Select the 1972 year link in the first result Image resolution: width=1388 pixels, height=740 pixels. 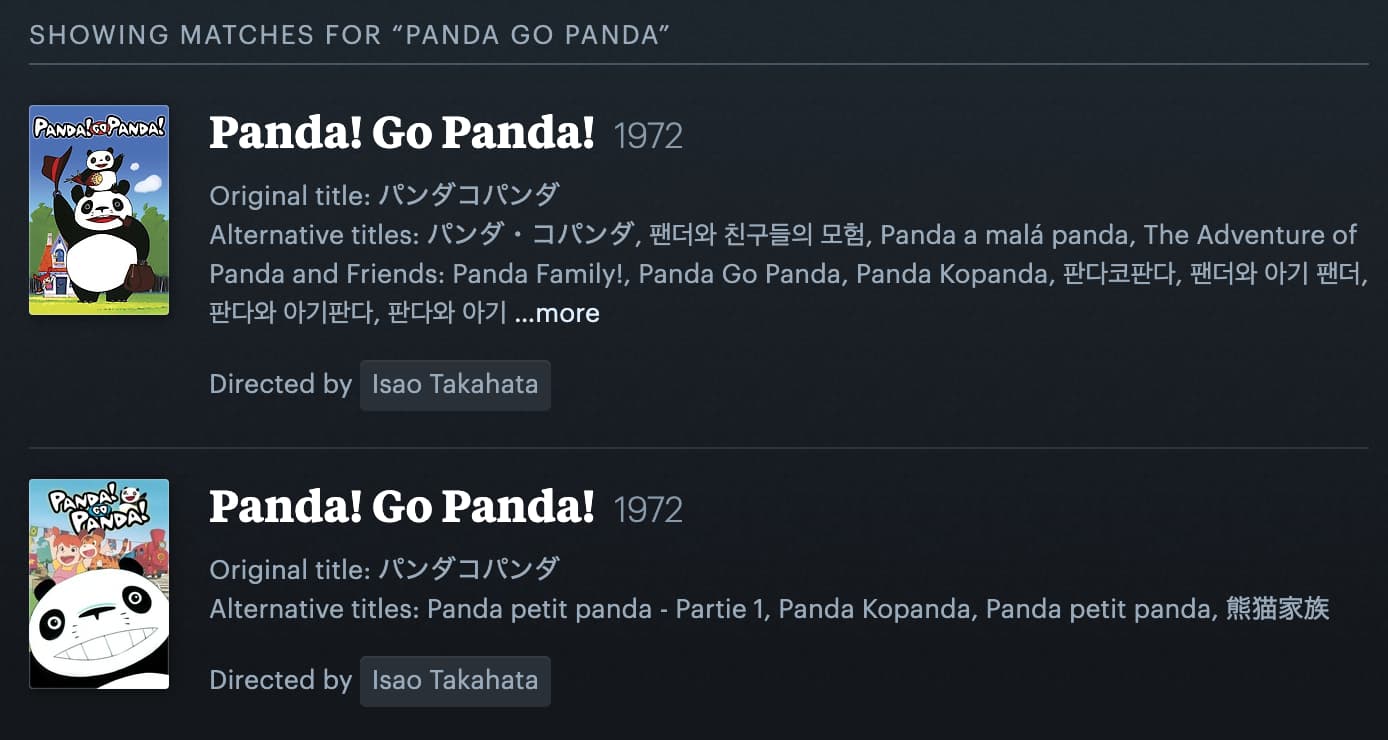click(x=648, y=136)
